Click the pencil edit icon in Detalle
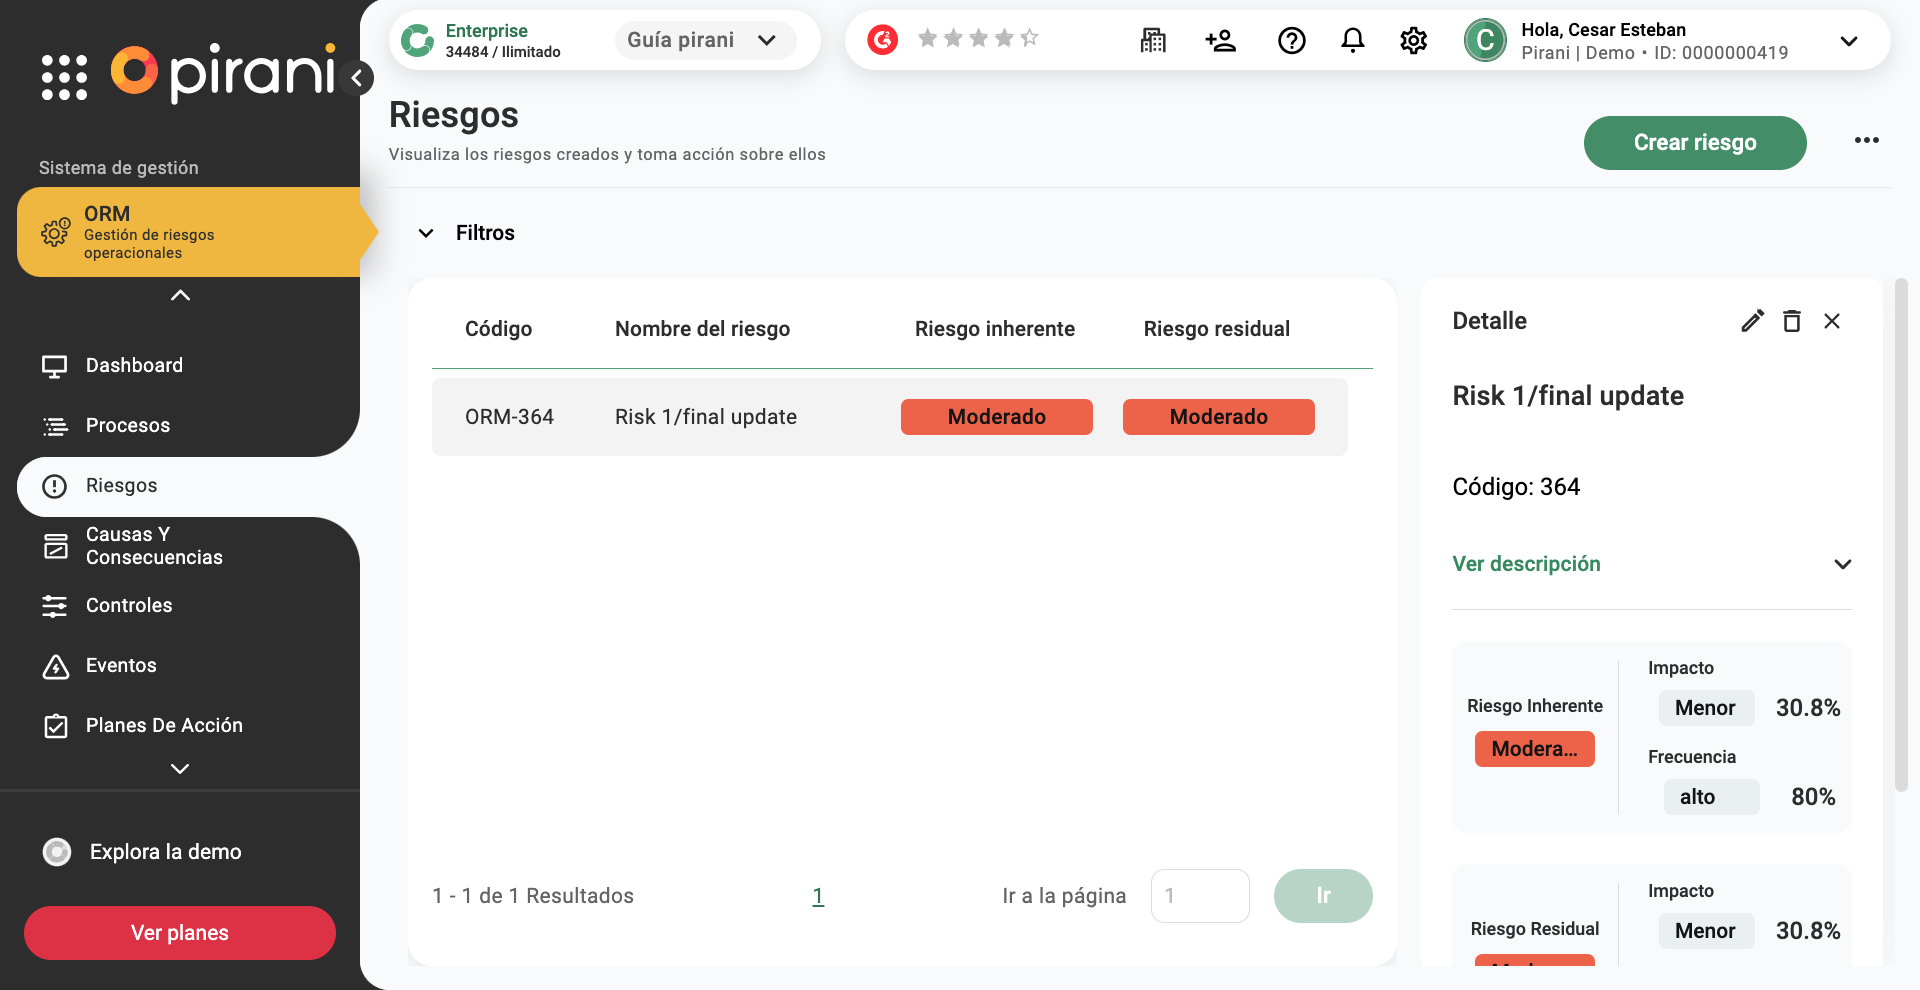Viewport: 1920px width, 990px height. pos(1752,321)
